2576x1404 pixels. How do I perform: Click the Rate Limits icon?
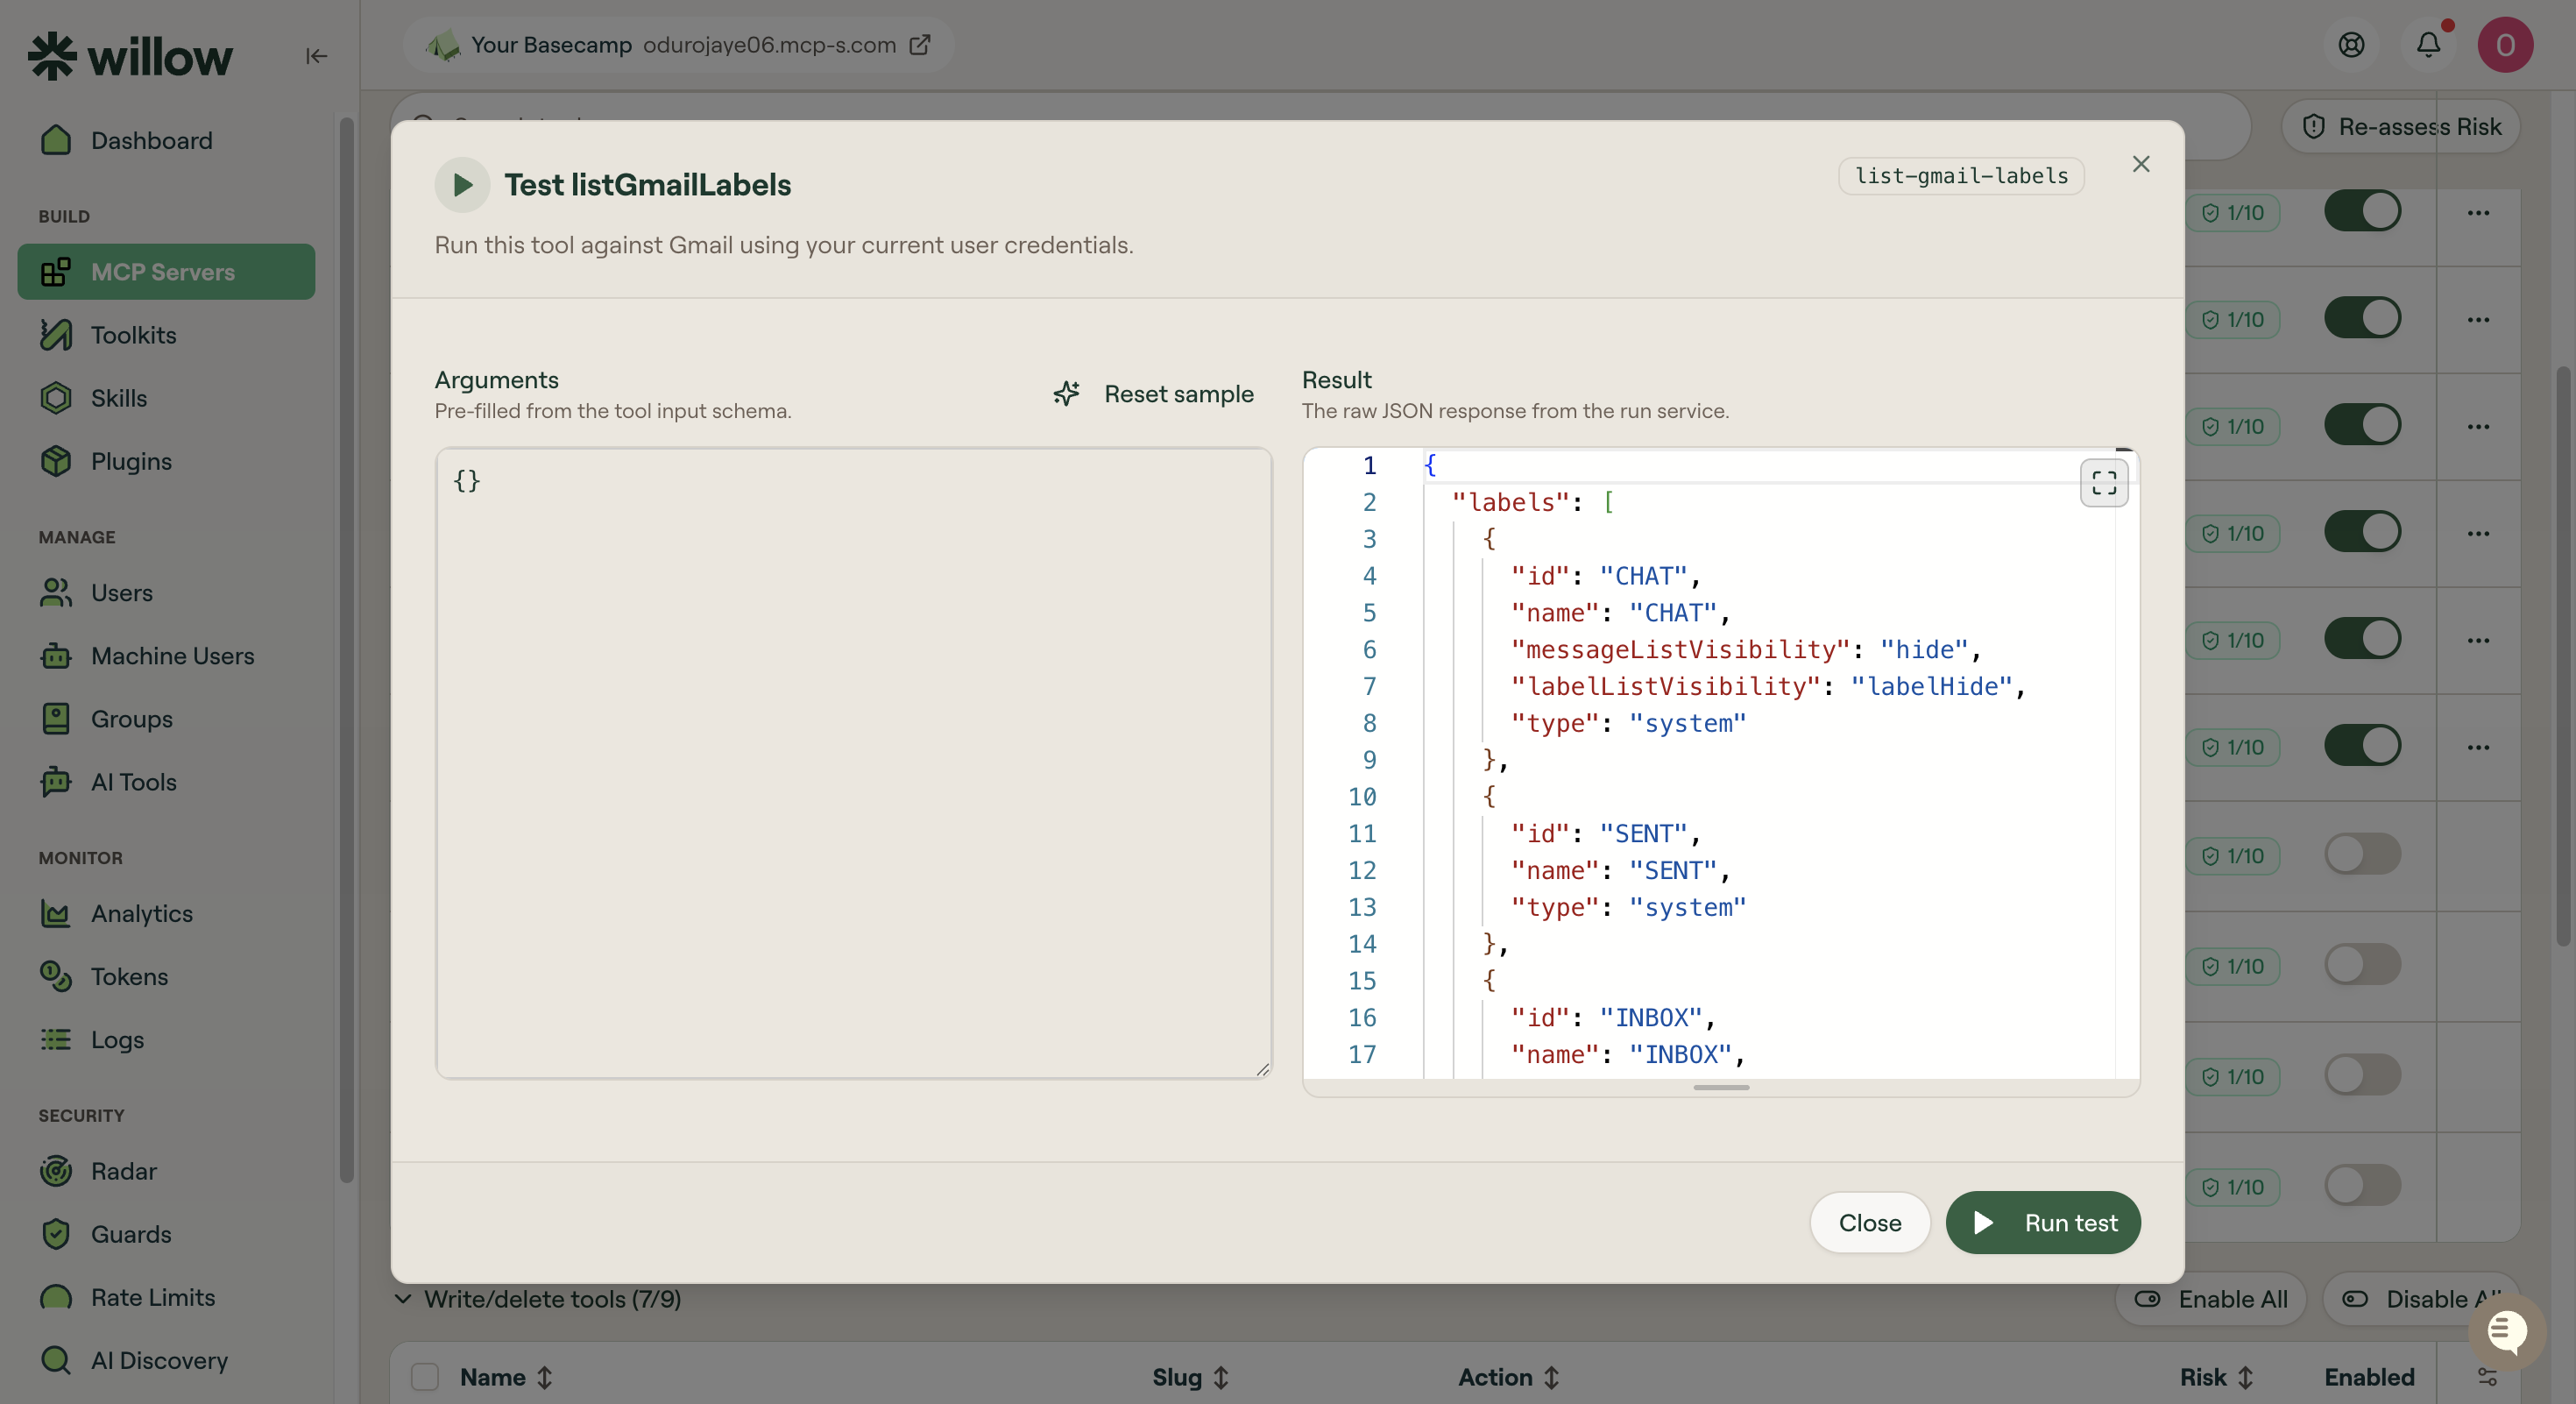(56, 1297)
